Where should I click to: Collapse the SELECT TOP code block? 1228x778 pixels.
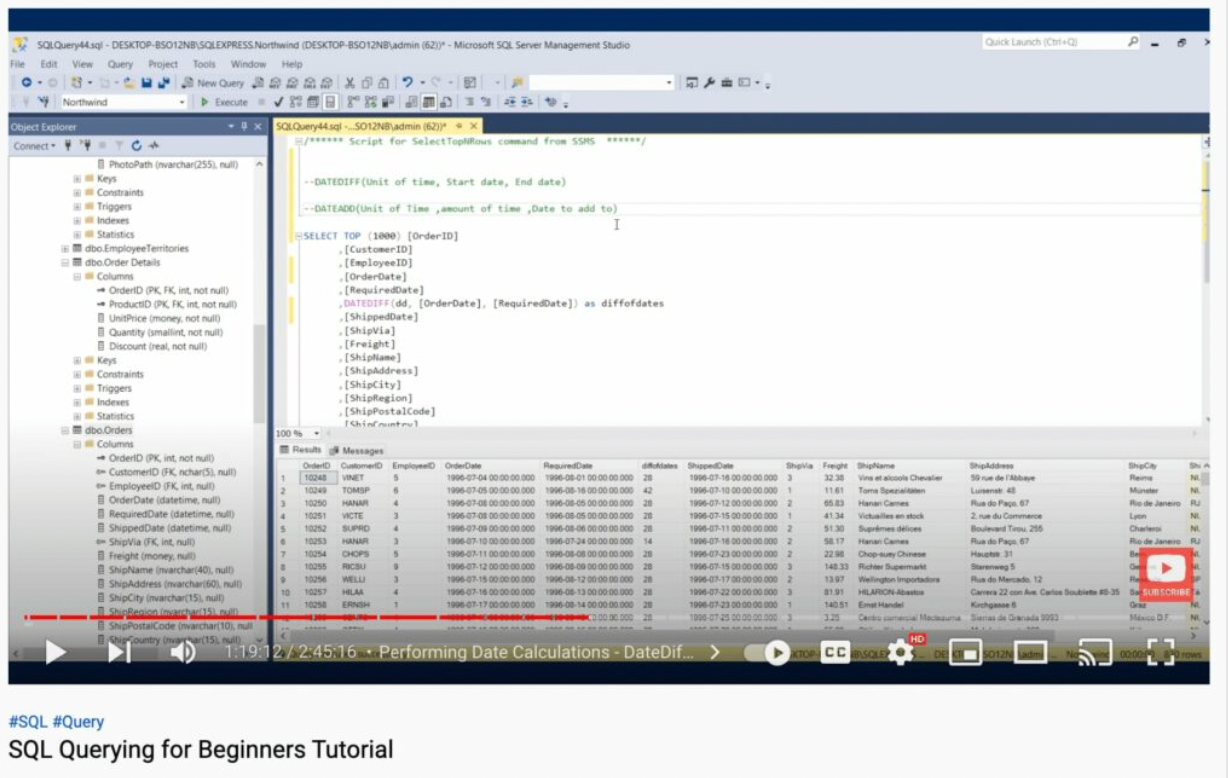click(x=298, y=236)
